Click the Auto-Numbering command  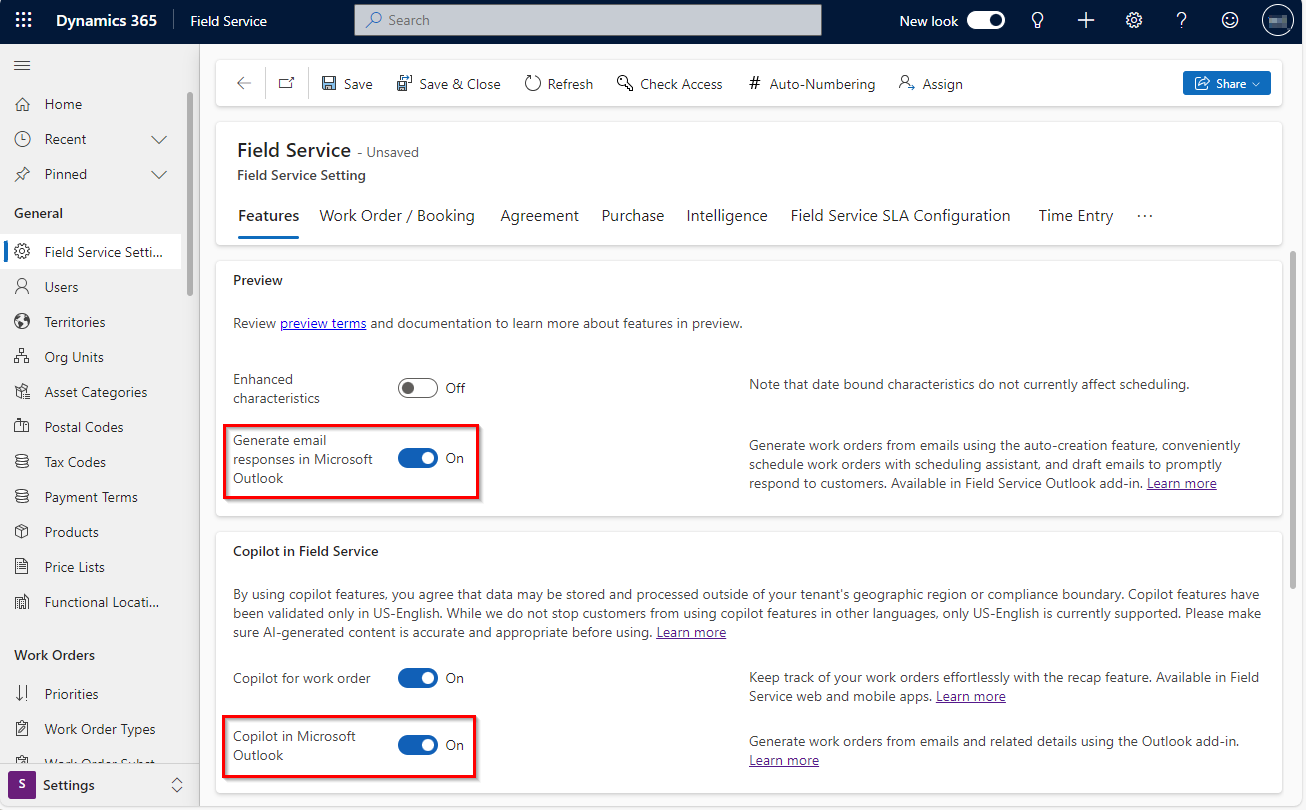[x=811, y=84]
